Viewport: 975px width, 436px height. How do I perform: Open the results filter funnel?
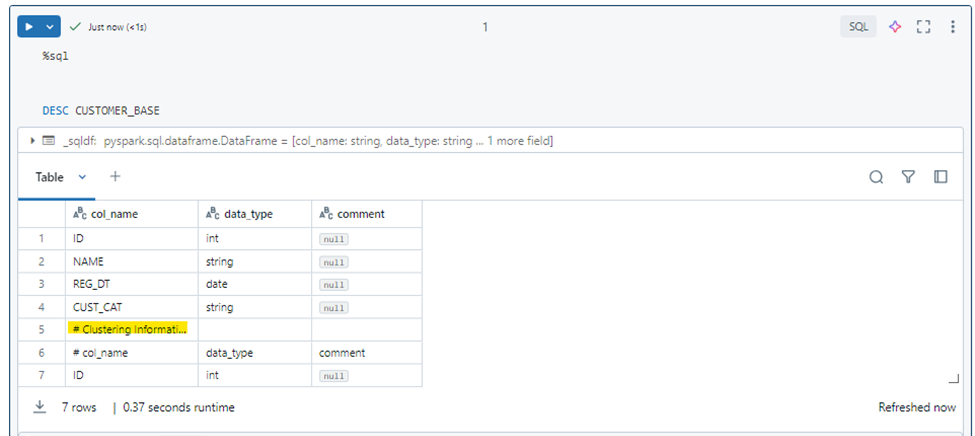908,177
